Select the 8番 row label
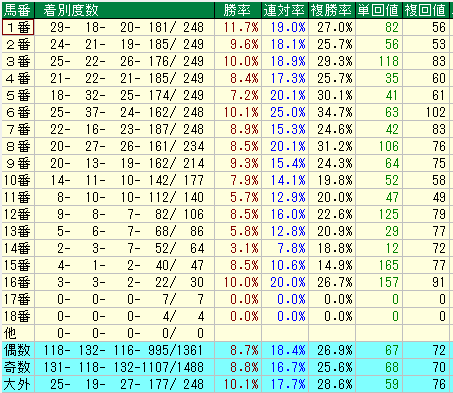The width and height of the screenshot is (453, 393). click(x=18, y=146)
